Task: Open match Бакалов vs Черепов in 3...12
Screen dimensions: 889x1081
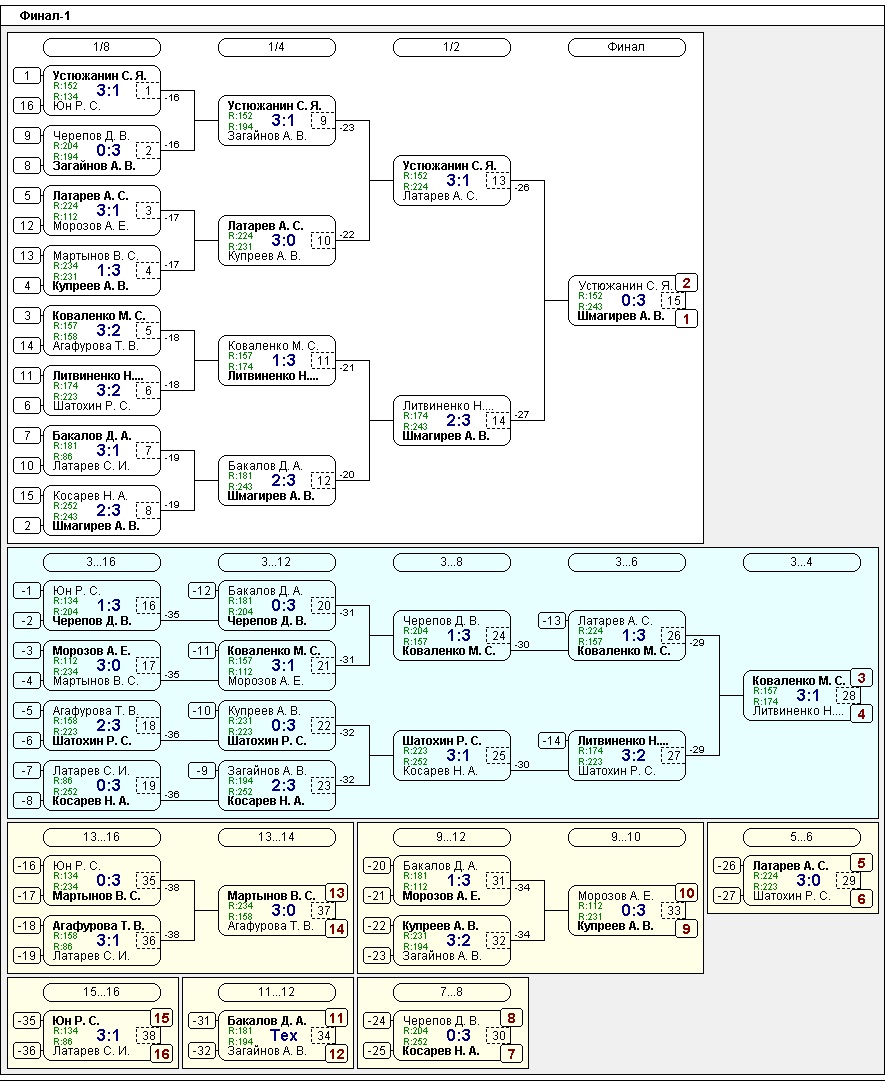Action: pyautogui.click(x=277, y=605)
